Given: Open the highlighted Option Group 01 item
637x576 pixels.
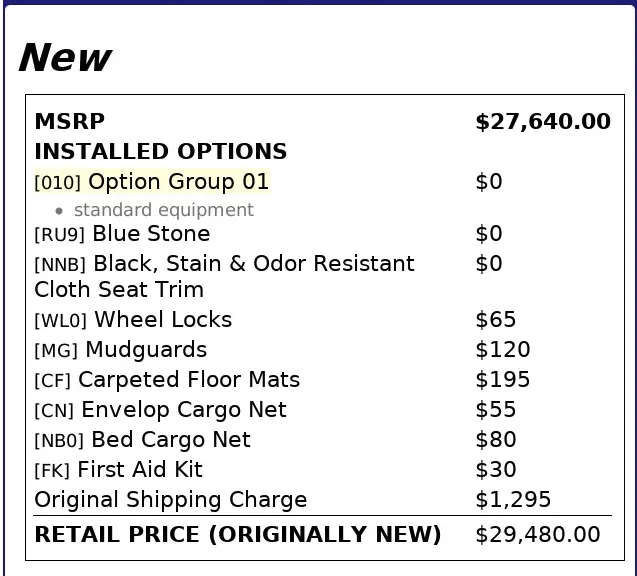Looking at the screenshot, I should 152,182.
